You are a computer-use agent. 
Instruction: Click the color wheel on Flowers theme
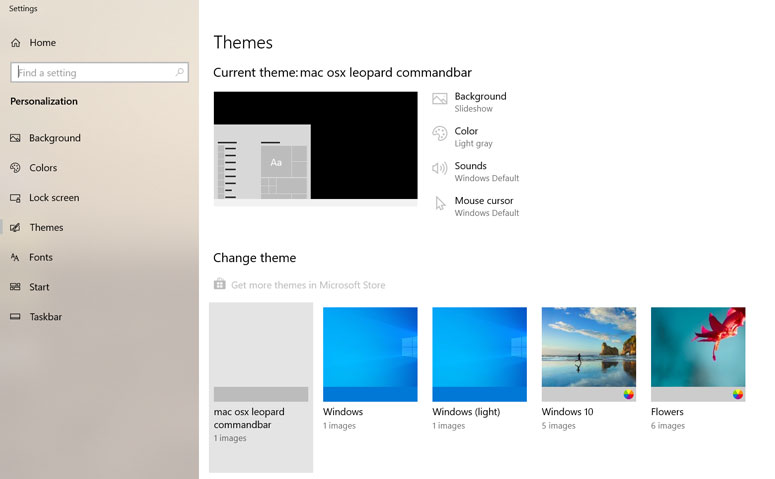(737, 394)
